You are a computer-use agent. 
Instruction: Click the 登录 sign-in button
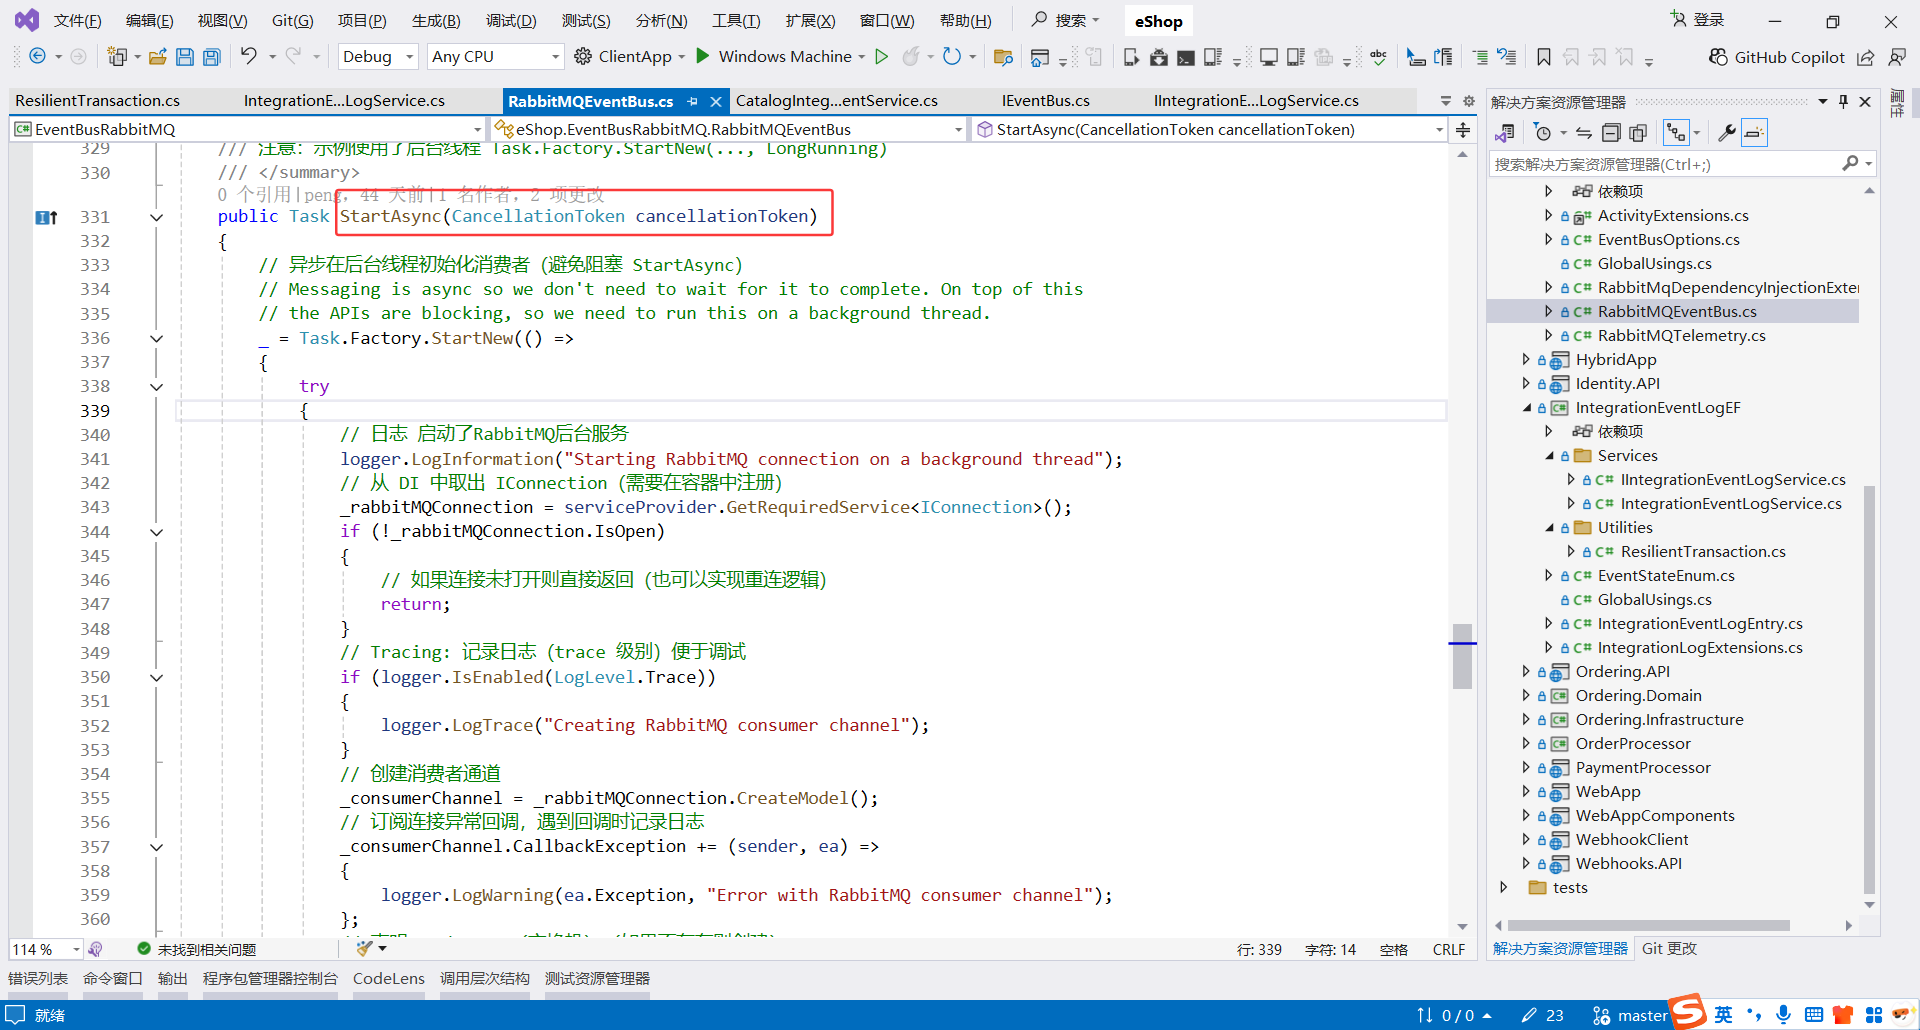1697,20
